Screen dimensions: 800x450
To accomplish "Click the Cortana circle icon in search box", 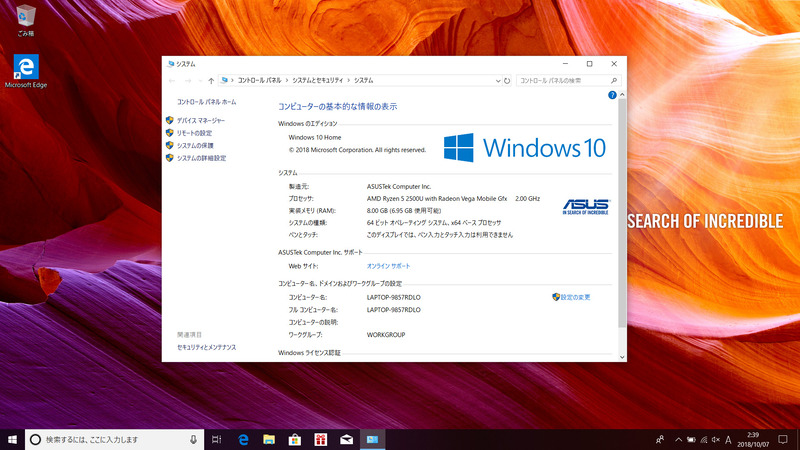I will coord(35,439).
